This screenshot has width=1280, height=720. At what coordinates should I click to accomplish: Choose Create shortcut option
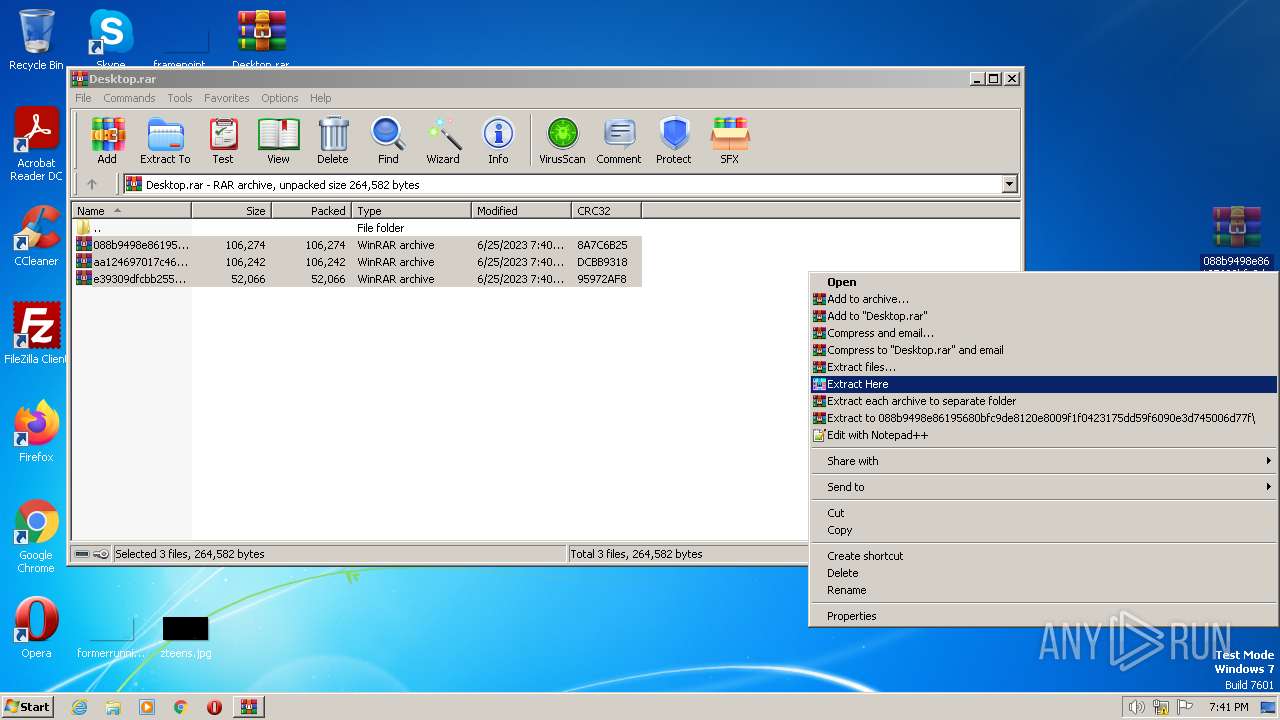(1044, 556)
